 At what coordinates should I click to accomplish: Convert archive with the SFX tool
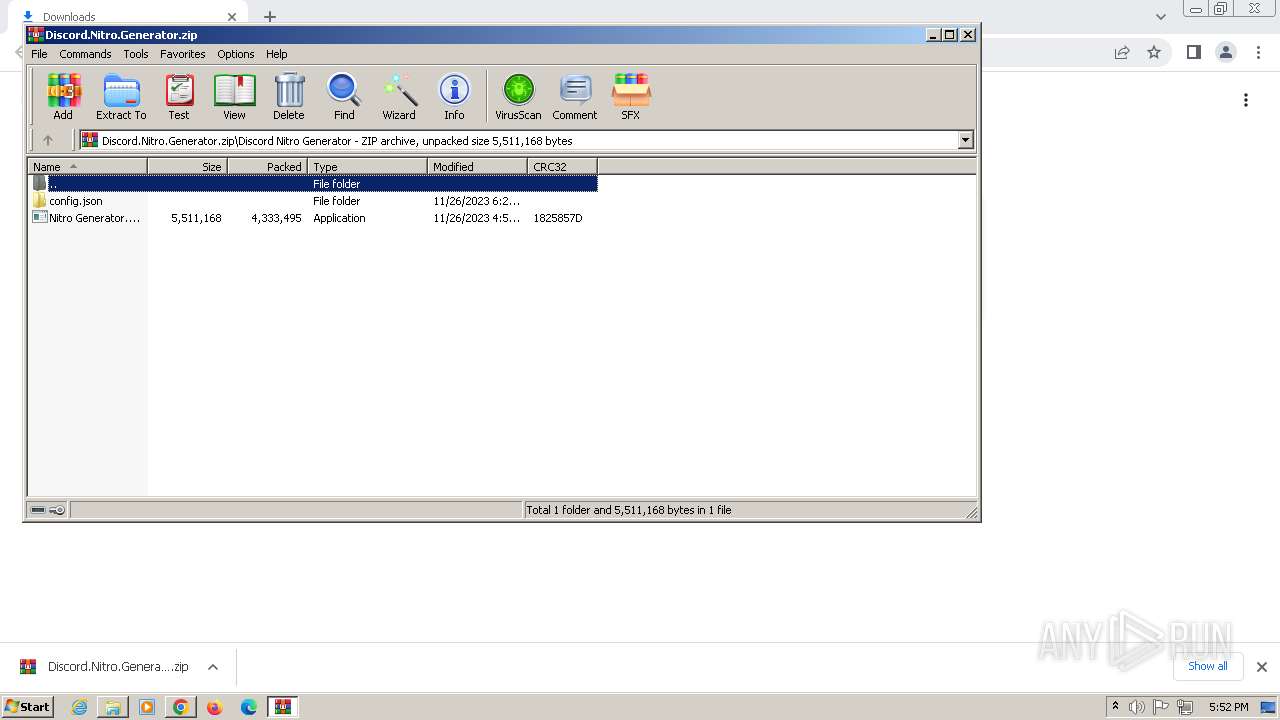[x=630, y=97]
